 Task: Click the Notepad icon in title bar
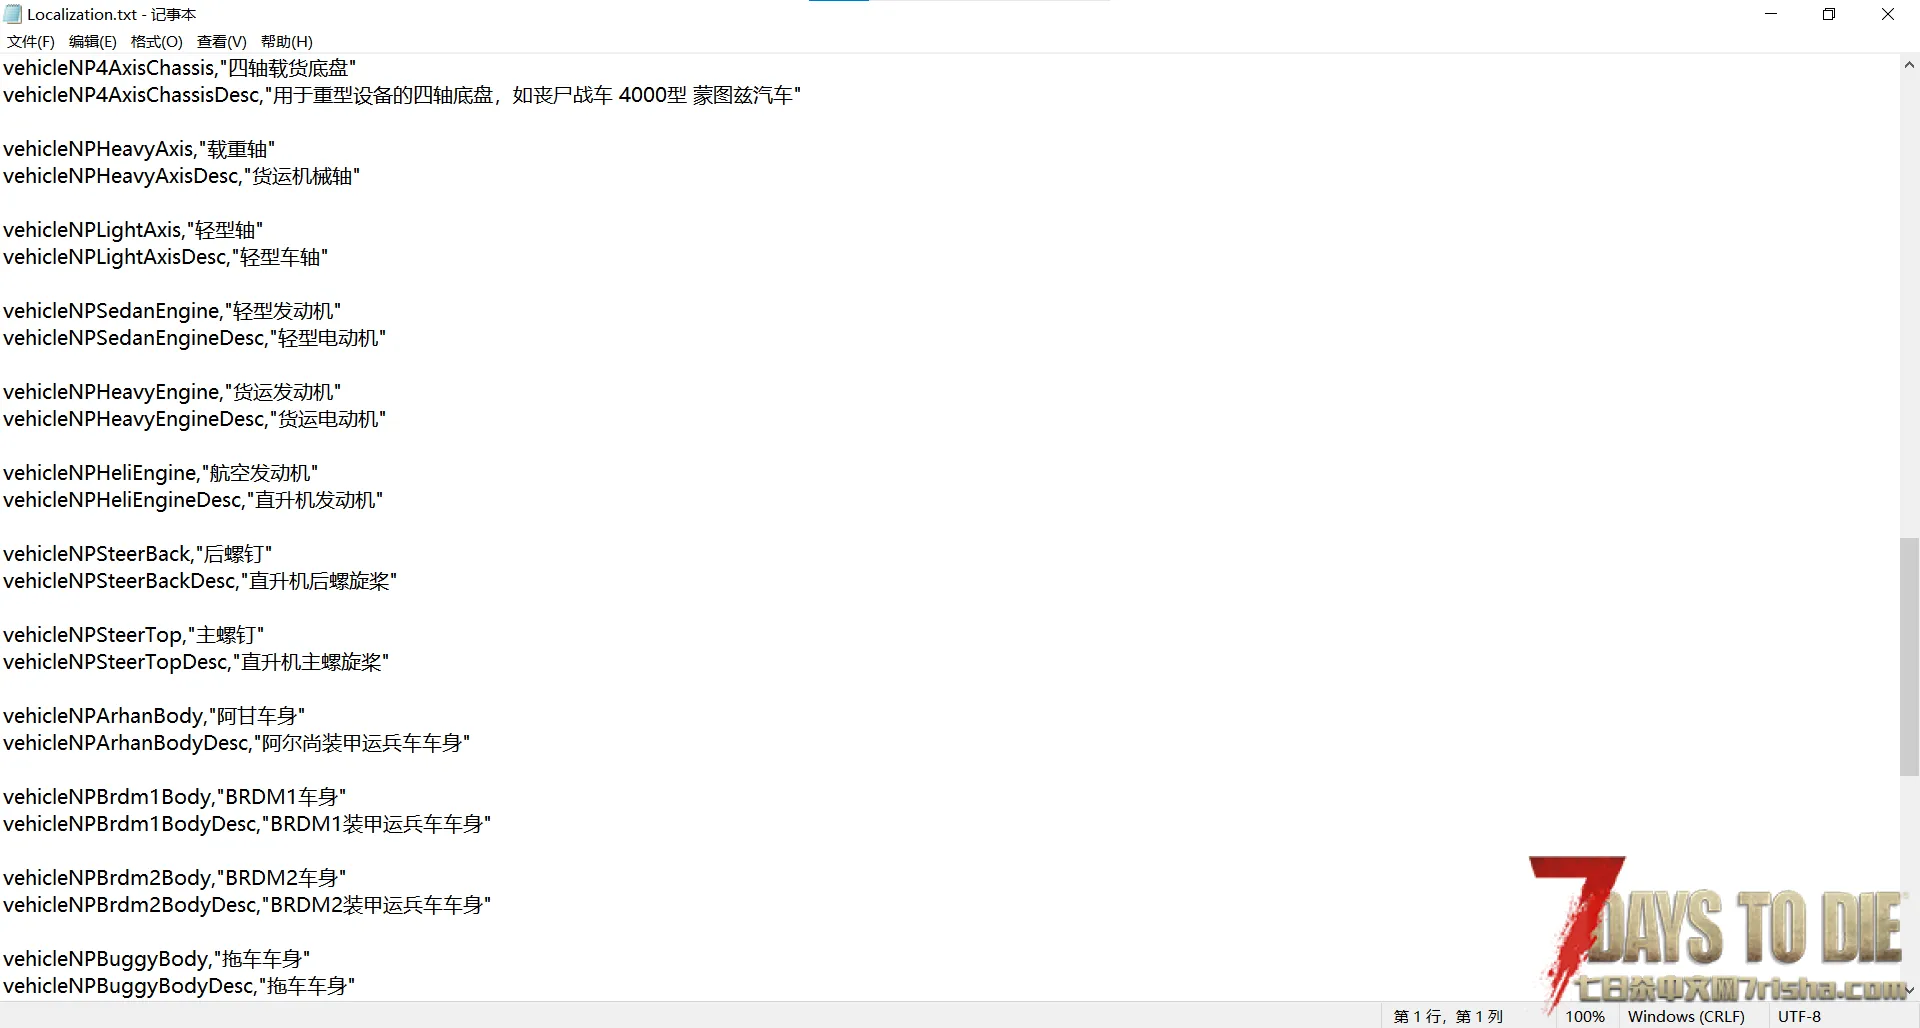(13, 14)
